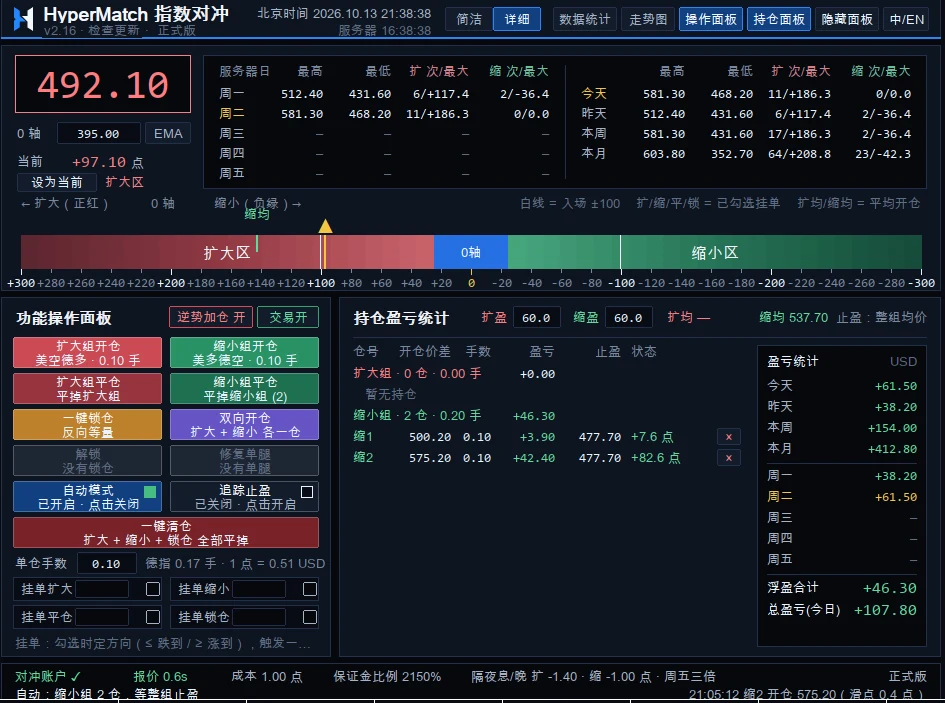945x703 pixels.
Task: Click the 检查更新 link
Action: [114, 30]
